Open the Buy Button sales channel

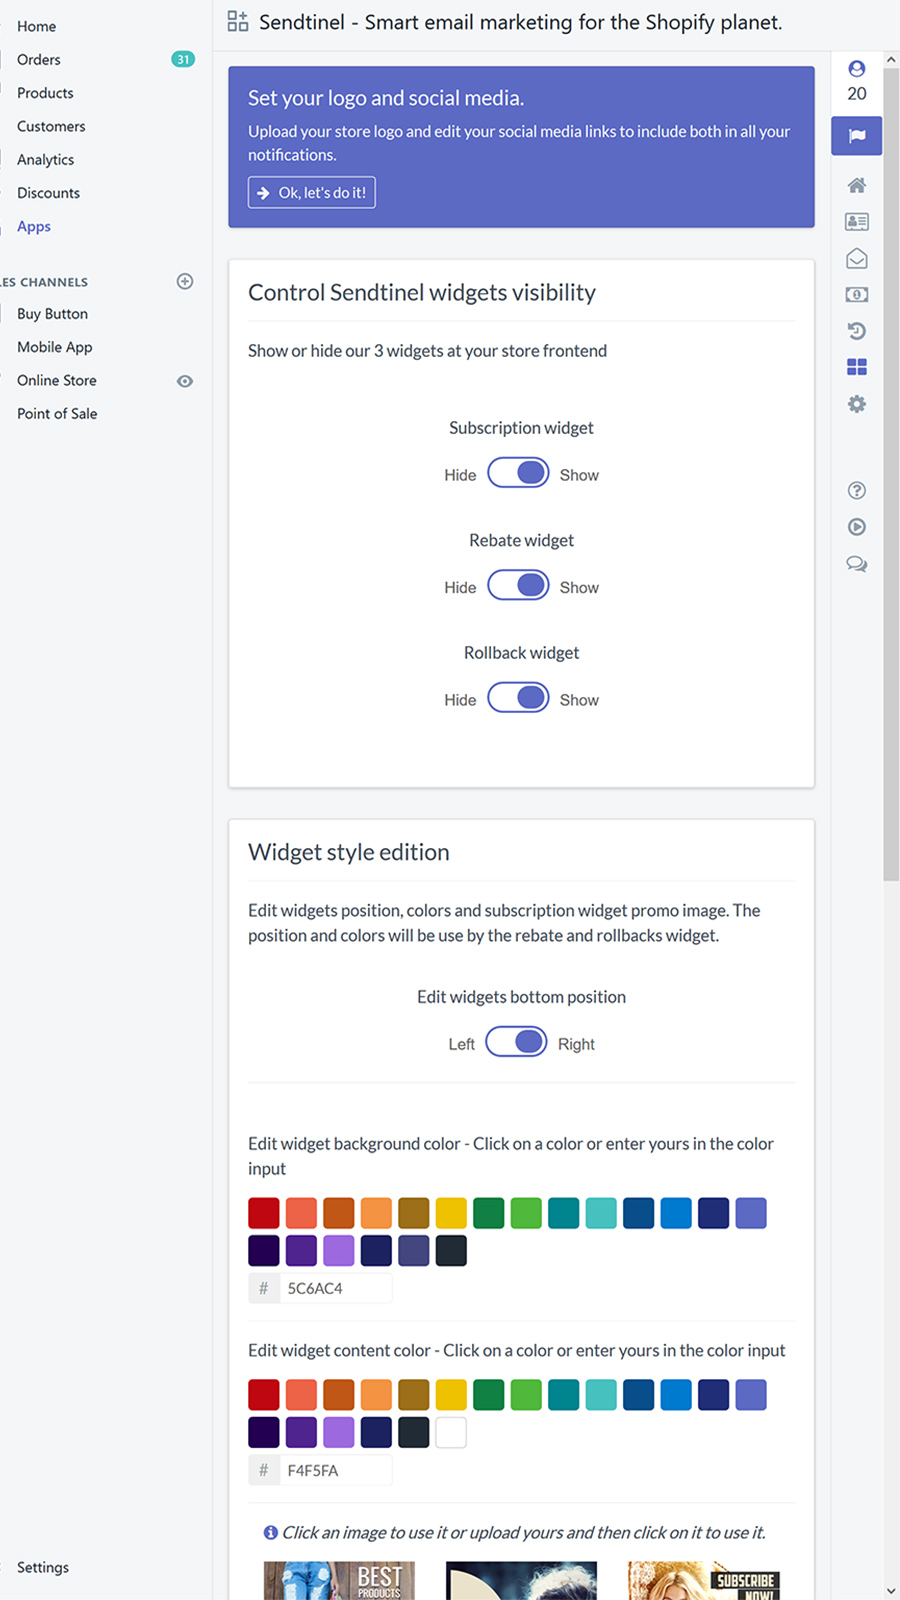click(x=52, y=314)
